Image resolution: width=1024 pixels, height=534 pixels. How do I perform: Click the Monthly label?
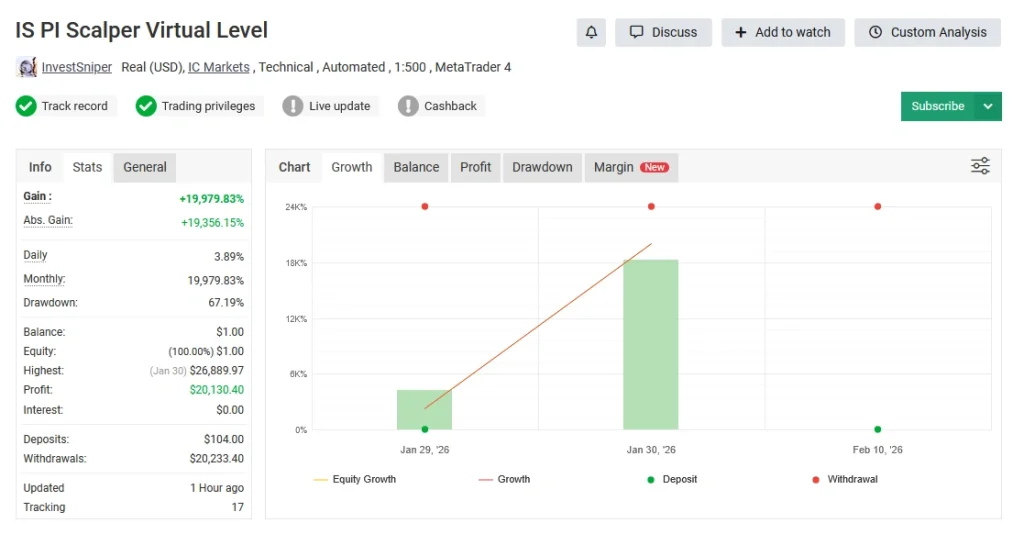pos(44,279)
